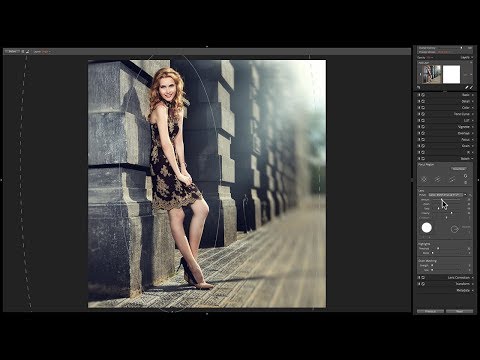Select the half-planar focus region icon

452,180
